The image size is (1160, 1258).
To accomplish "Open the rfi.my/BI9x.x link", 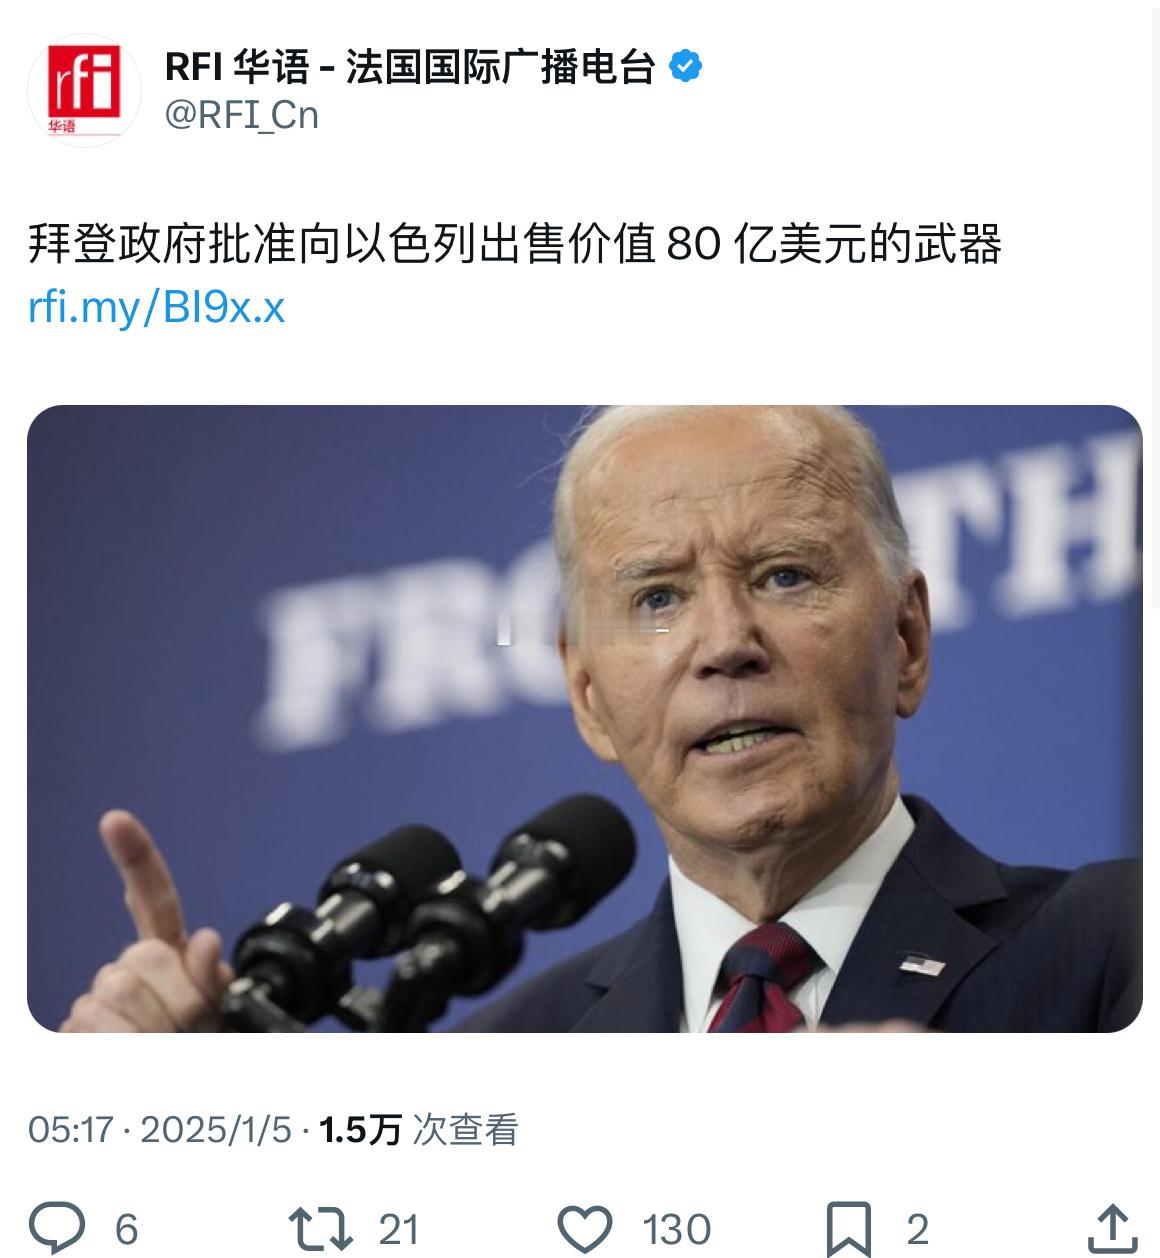I will 157,307.
